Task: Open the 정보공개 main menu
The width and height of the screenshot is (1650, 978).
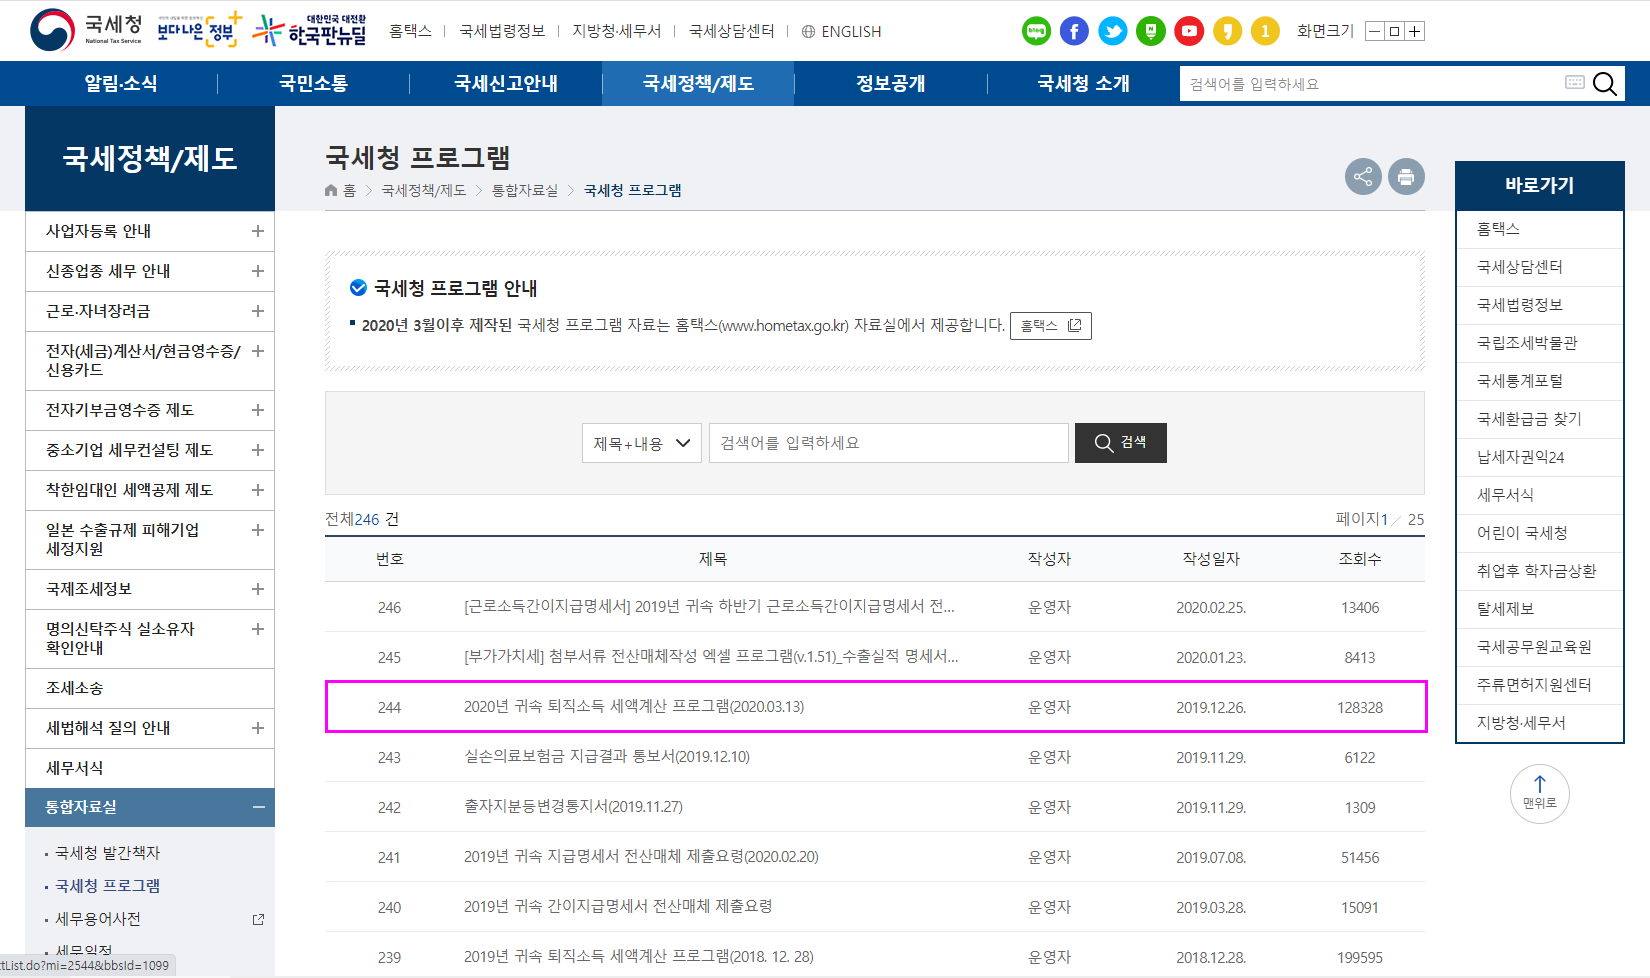Action: pyautogui.click(x=890, y=84)
